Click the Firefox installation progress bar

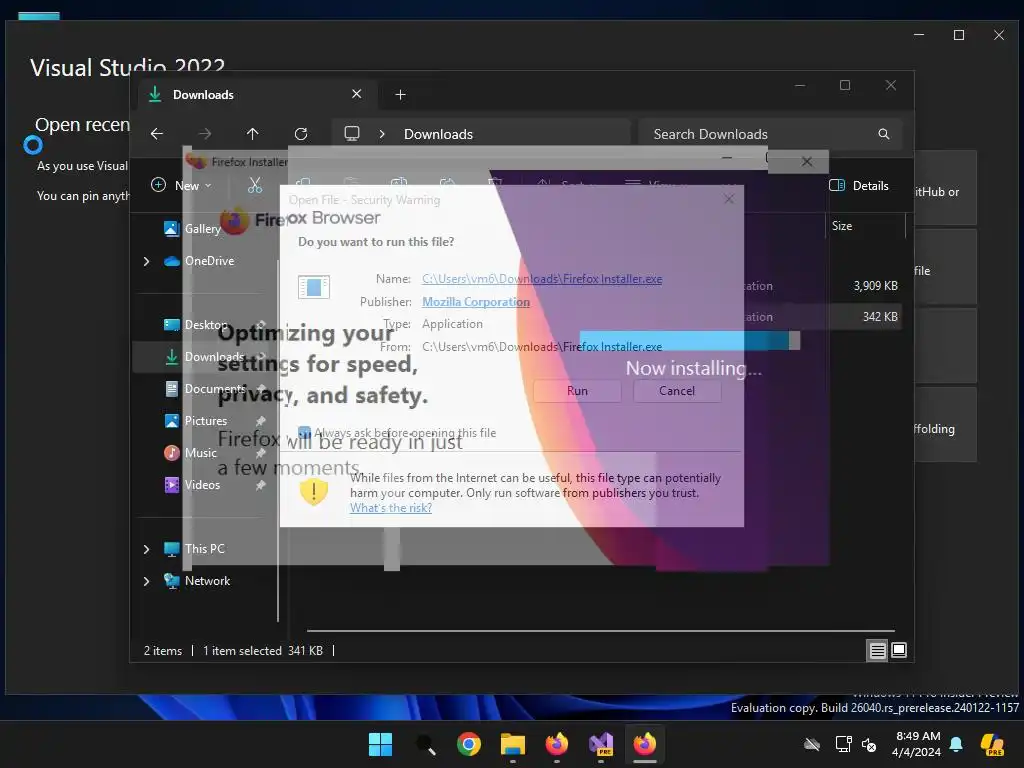click(x=689, y=340)
